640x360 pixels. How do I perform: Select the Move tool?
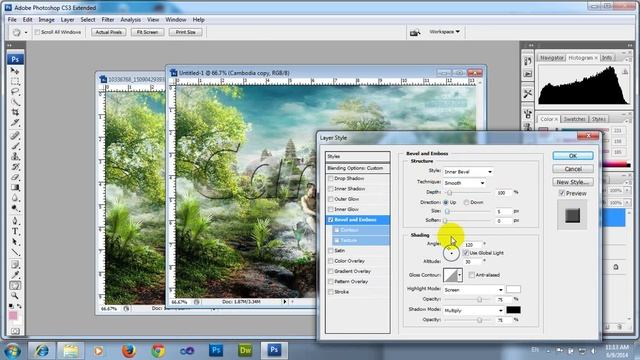pyautogui.click(x=15, y=71)
